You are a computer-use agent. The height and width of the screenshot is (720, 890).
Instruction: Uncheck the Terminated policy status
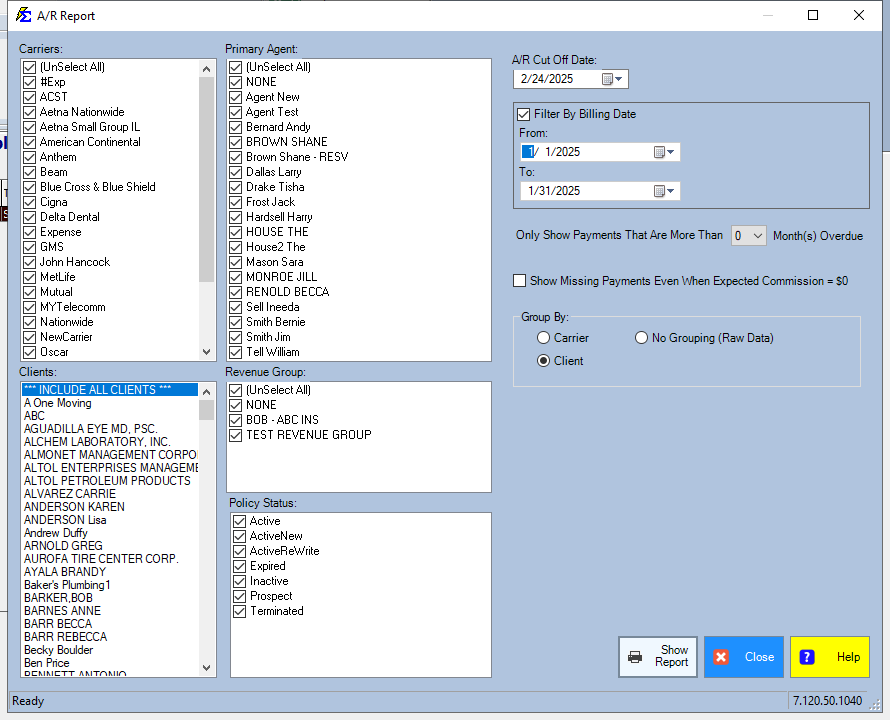point(239,611)
